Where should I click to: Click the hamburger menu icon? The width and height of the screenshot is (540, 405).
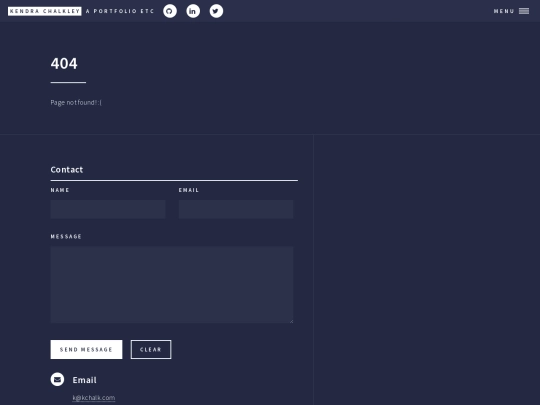(524, 11)
